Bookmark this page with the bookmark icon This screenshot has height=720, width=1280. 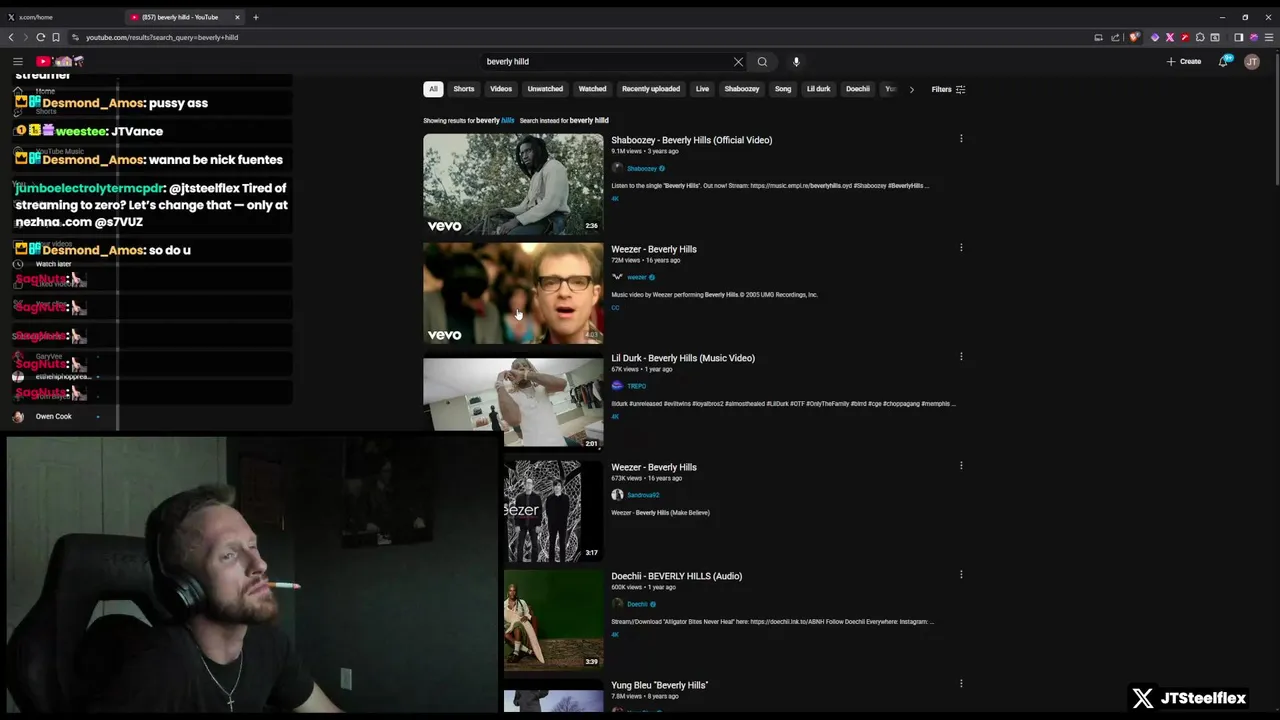tap(56, 37)
